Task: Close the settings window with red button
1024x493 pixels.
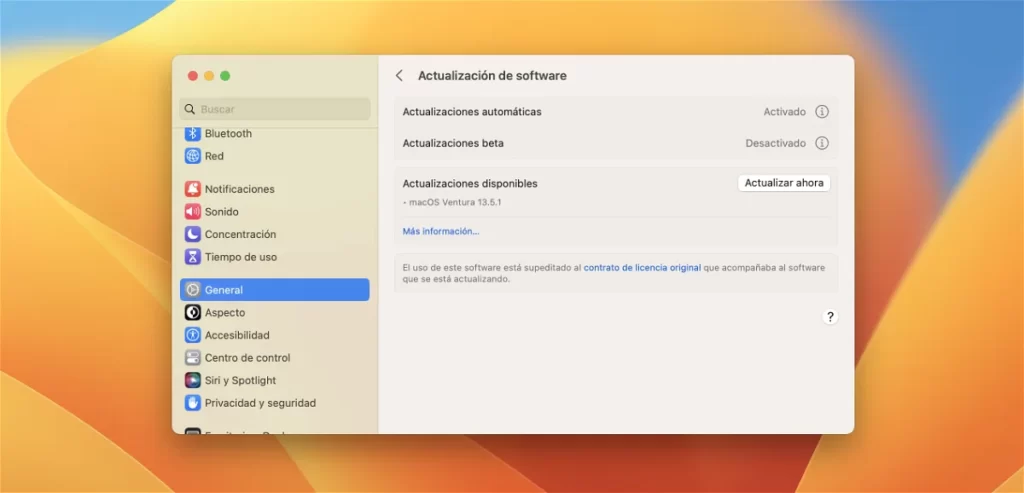Action: pyautogui.click(x=193, y=76)
